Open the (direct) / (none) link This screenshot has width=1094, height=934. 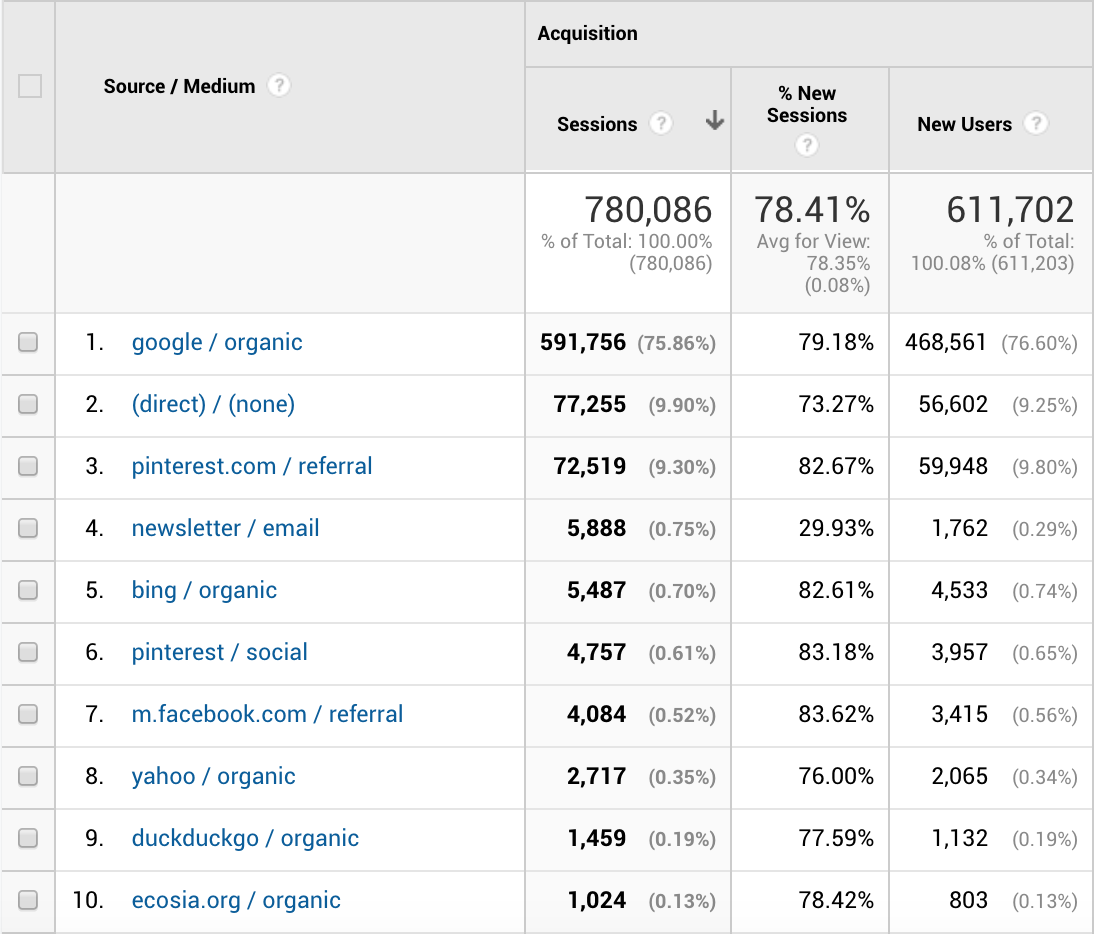pos(213,404)
